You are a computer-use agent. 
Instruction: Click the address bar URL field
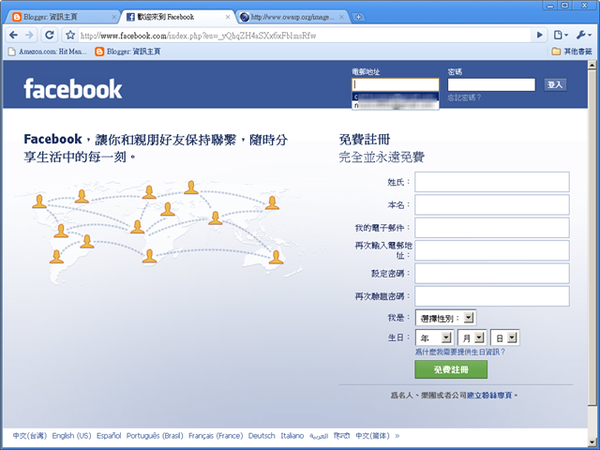coord(304,36)
